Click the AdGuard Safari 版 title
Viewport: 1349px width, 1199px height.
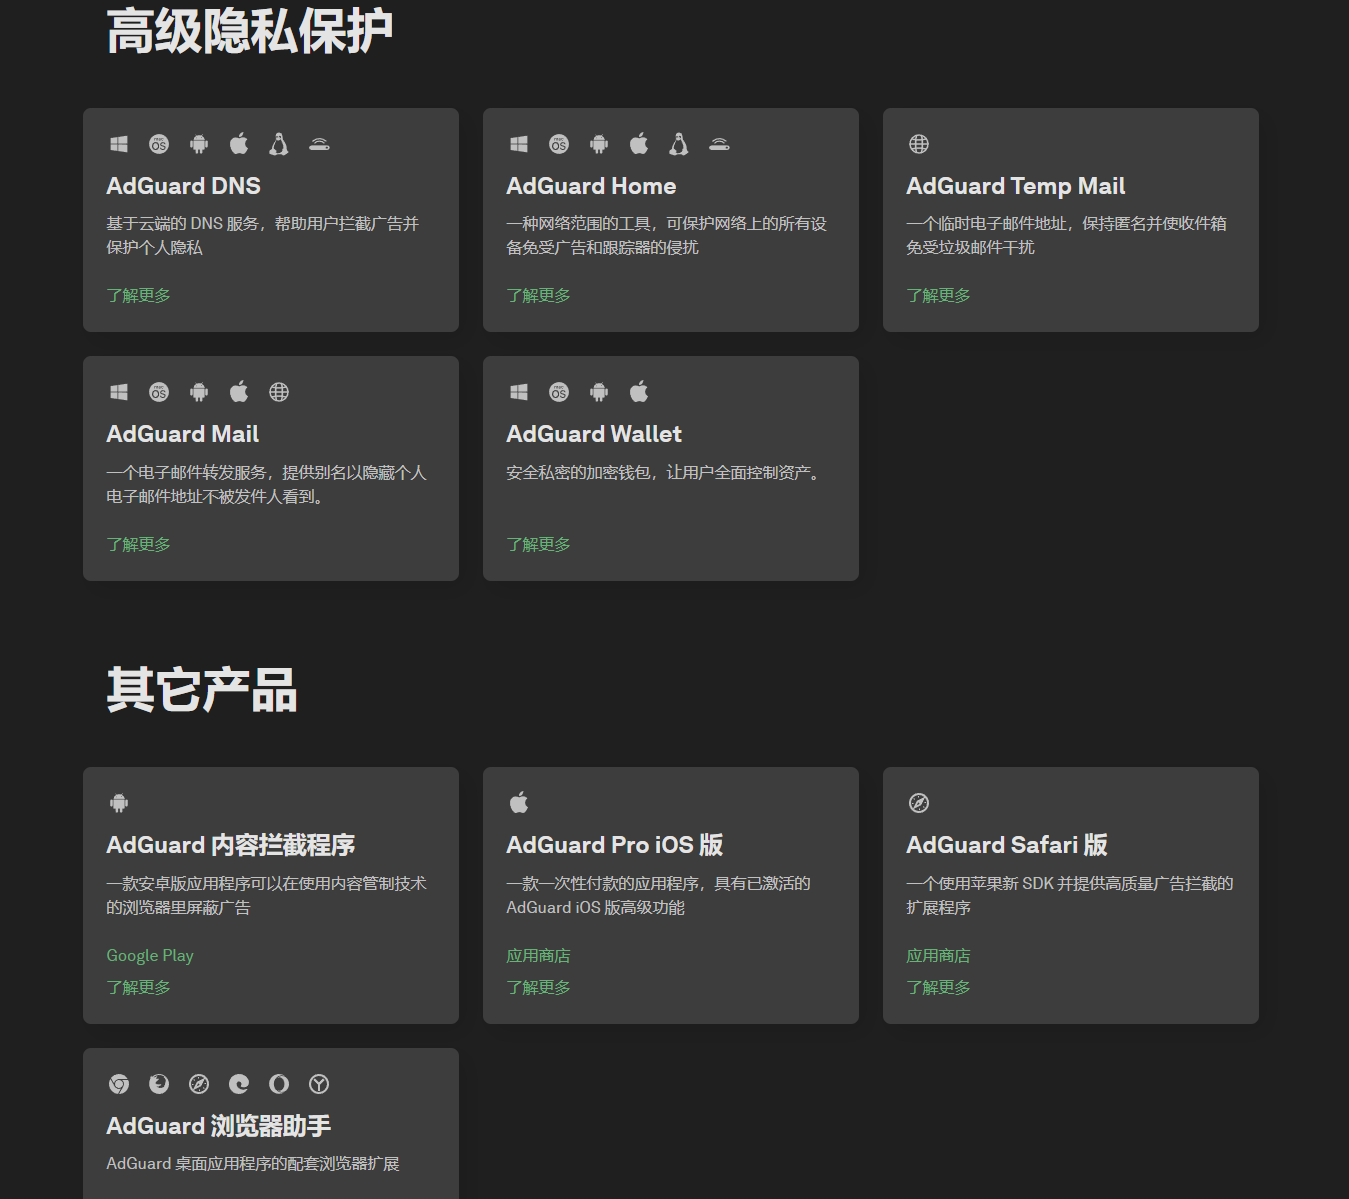[x=1007, y=845]
